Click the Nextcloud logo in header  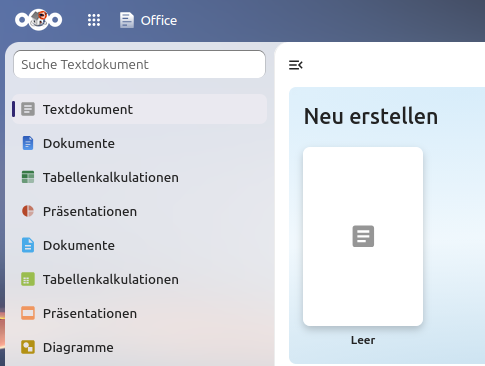click(x=38, y=20)
